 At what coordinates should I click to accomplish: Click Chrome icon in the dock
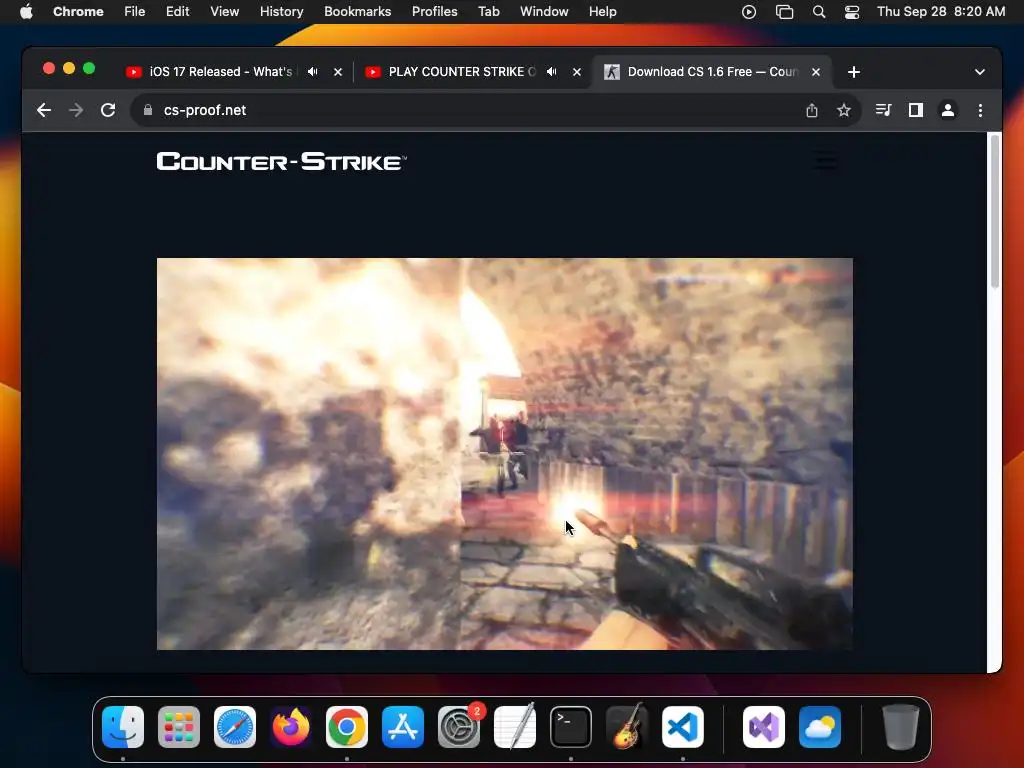click(347, 727)
